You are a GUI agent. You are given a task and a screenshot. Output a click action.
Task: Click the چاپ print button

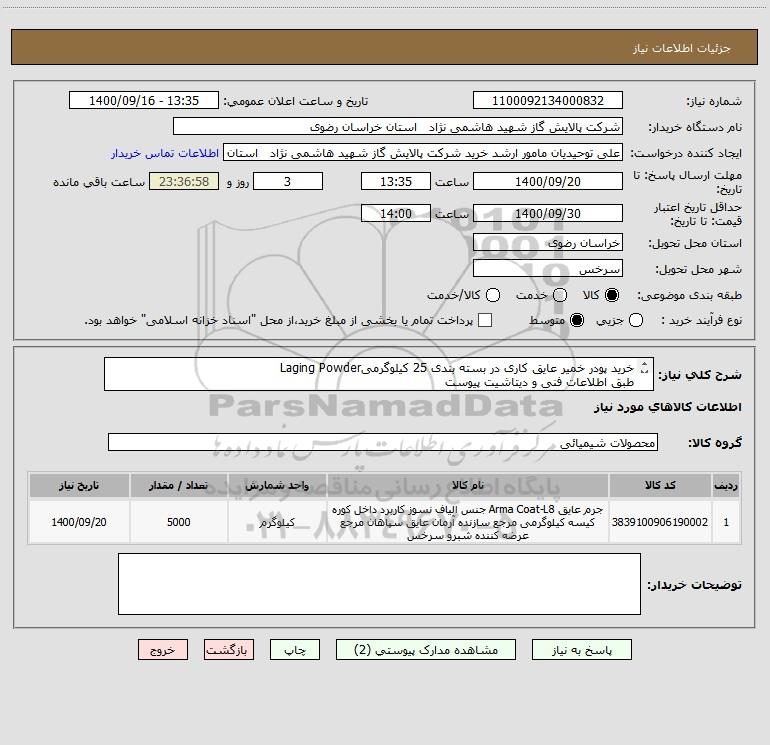295,650
